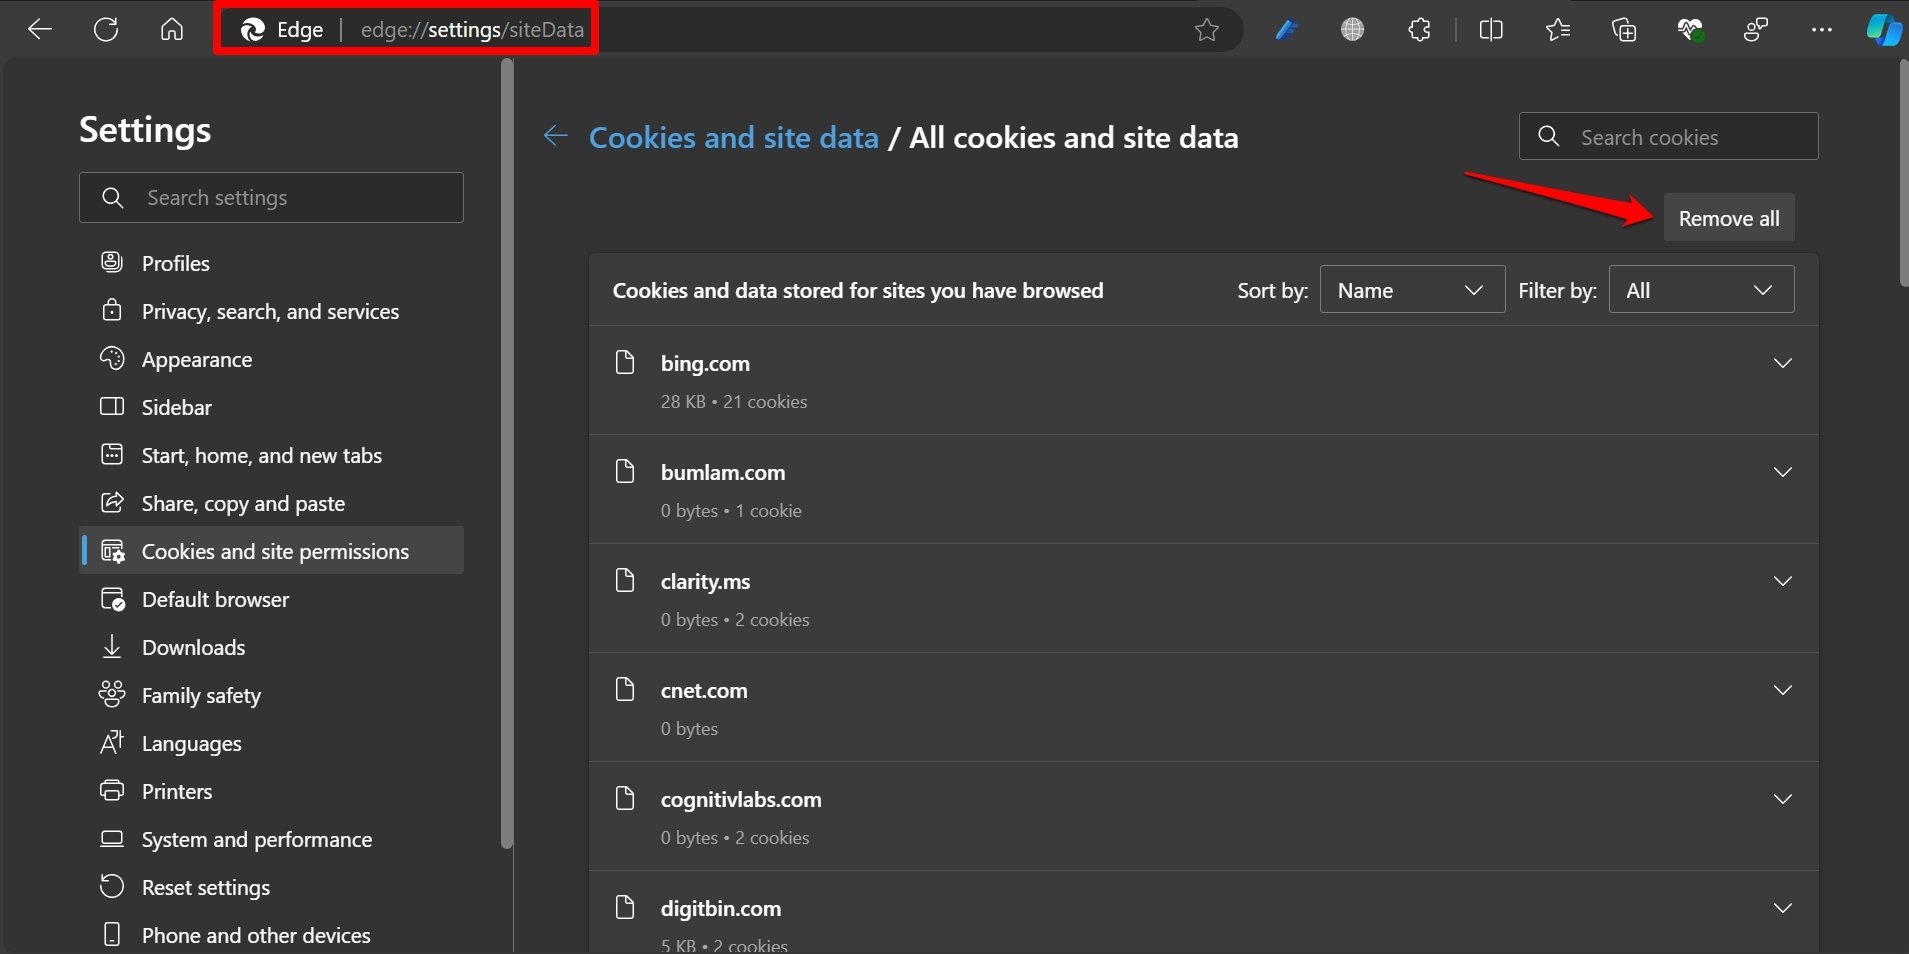This screenshot has height=954, width=1909.
Task: Select Cookies and site permissions
Action: [271, 551]
